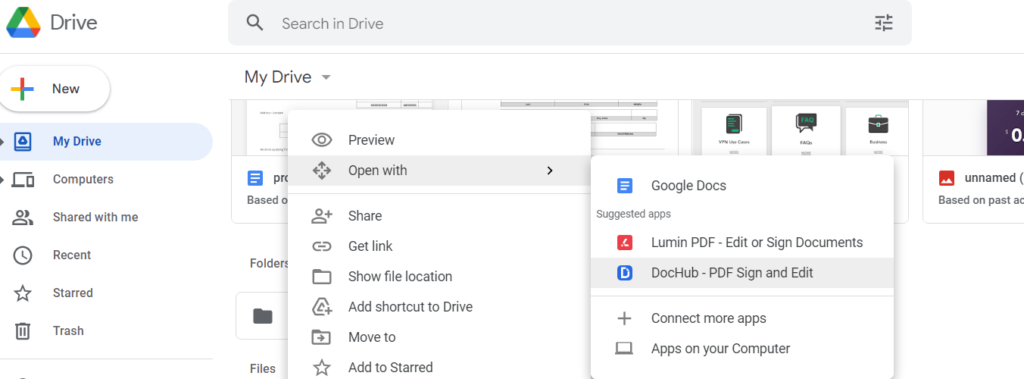The image size is (1024, 379).
Task: Open with DocHub - PDF Sign and Edit
Action: click(x=741, y=272)
